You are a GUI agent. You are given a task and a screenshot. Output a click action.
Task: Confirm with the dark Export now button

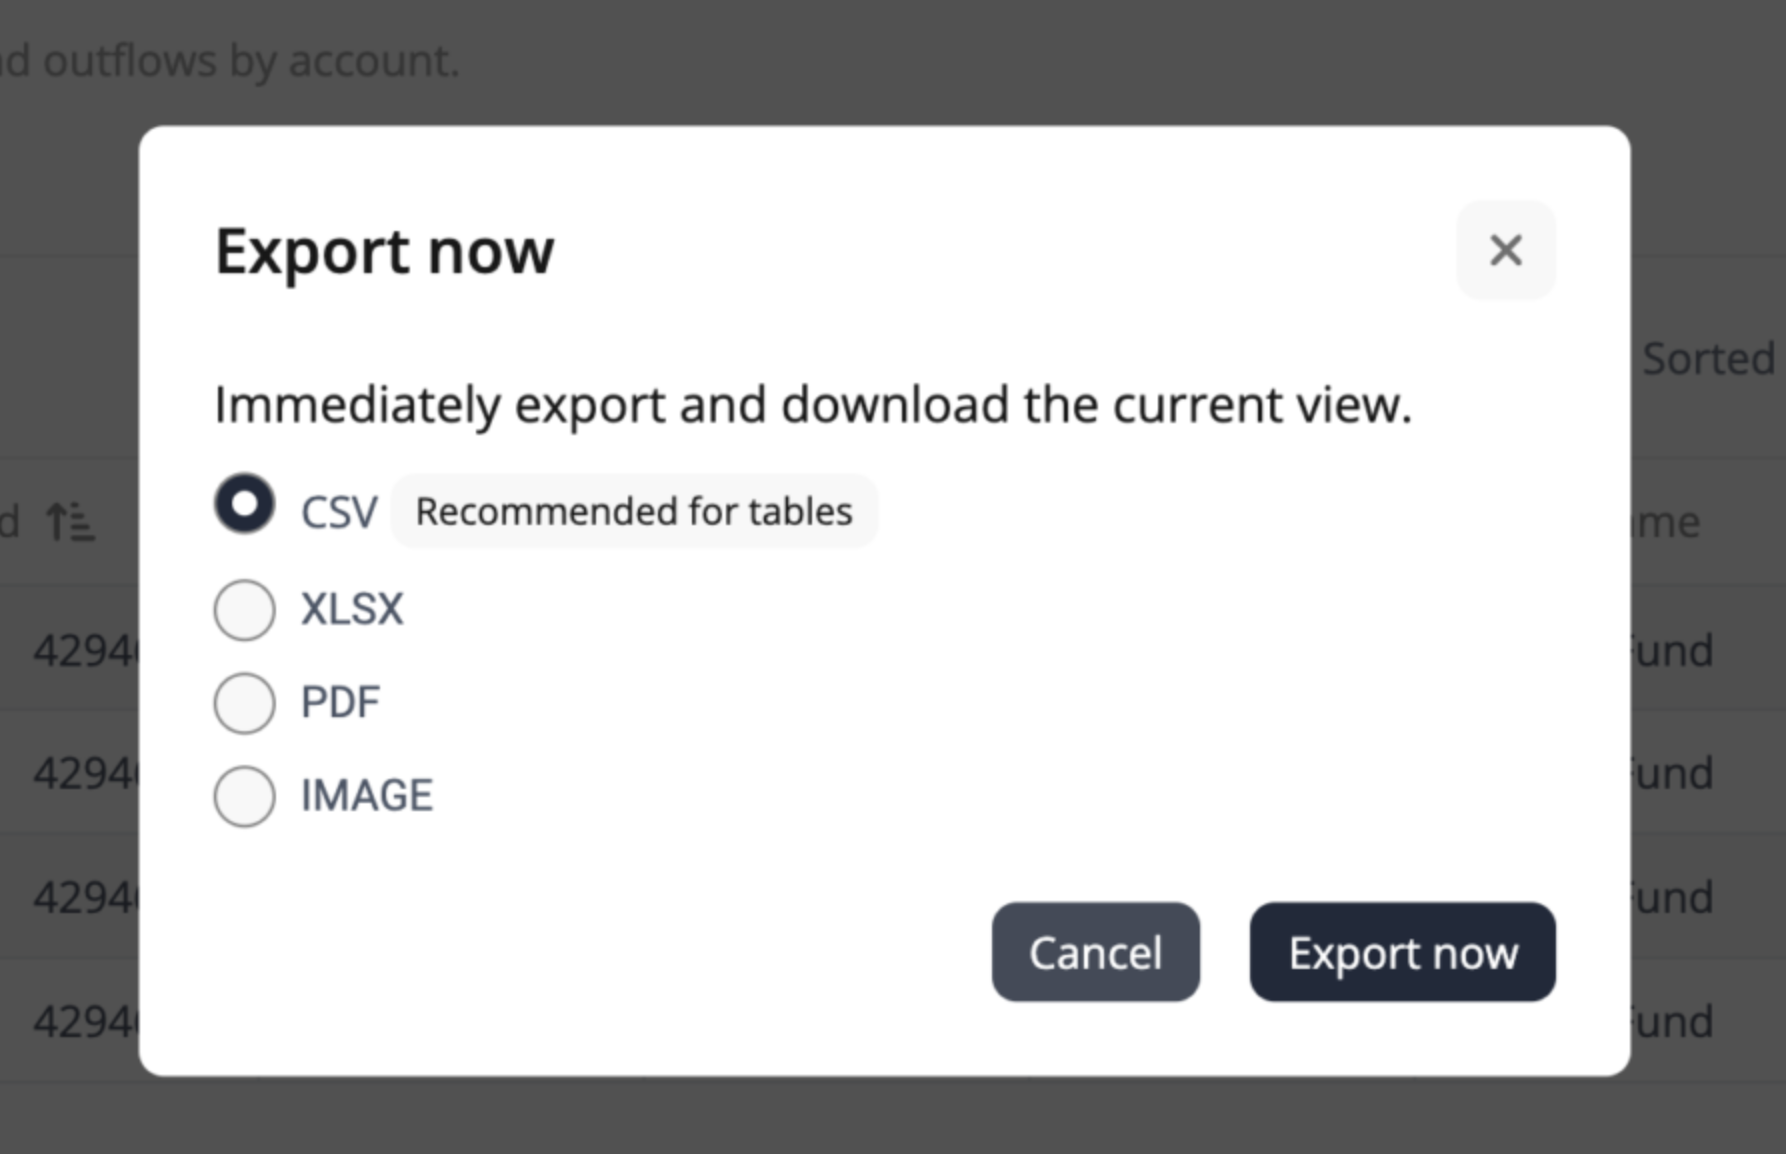pos(1402,952)
